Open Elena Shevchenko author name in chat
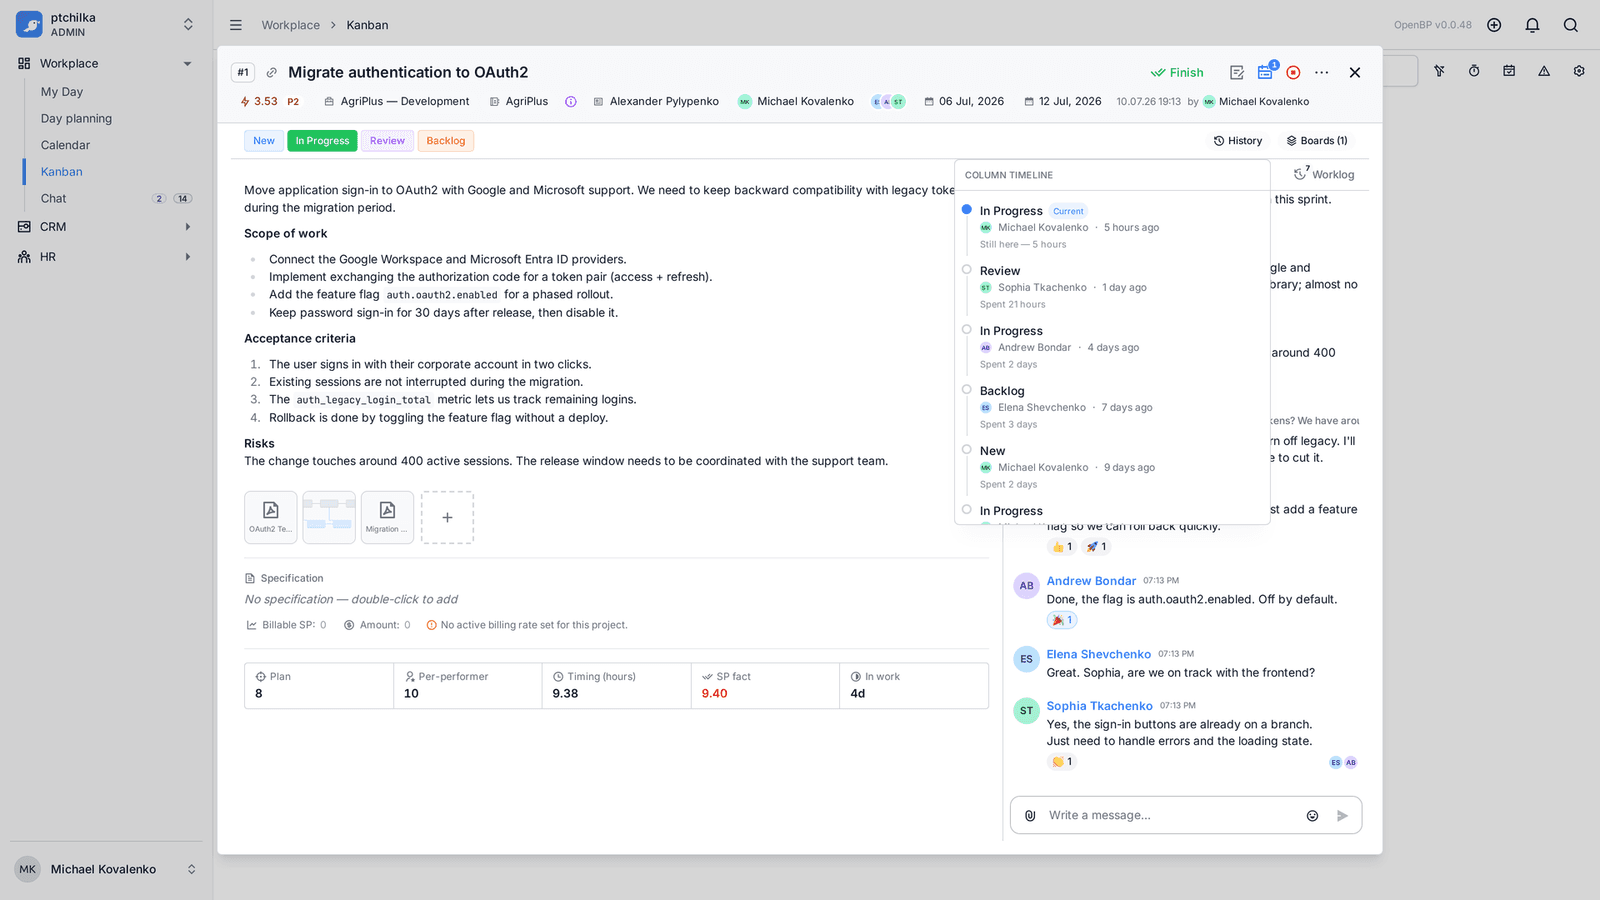Image resolution: width=1600 pixels, height=900 pixels. 1098,655
